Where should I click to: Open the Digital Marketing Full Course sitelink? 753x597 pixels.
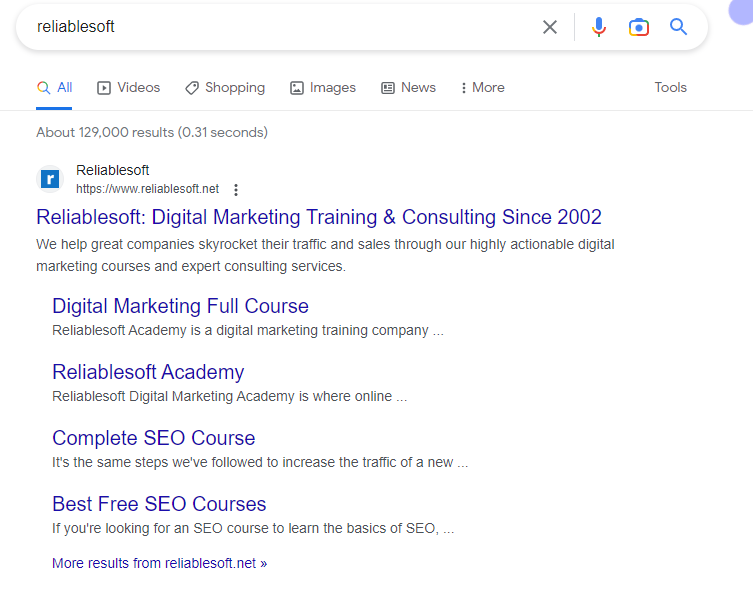(x=180, y=306)
